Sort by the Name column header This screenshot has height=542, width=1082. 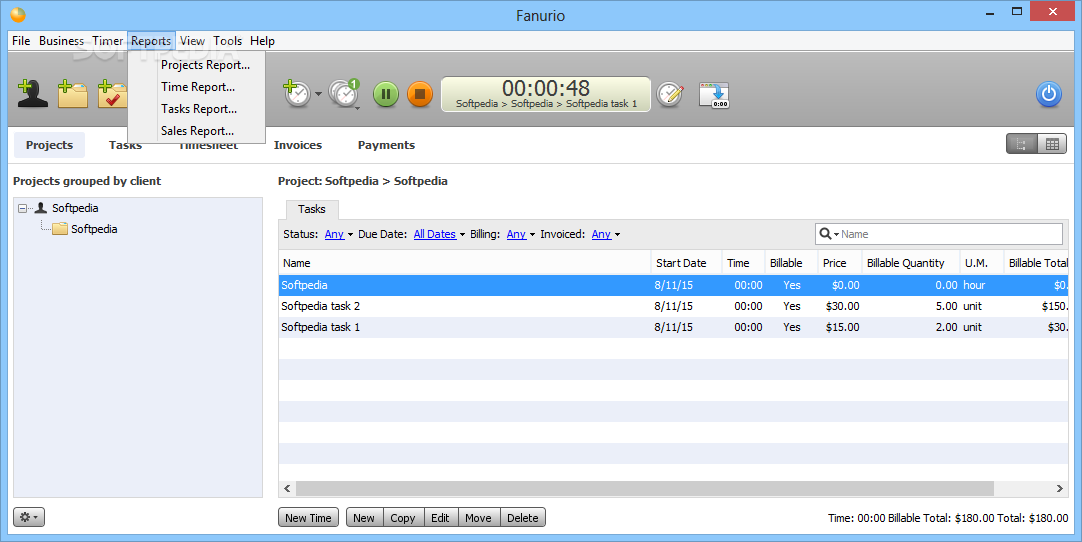pyautogui.click(x=465, y=263)
